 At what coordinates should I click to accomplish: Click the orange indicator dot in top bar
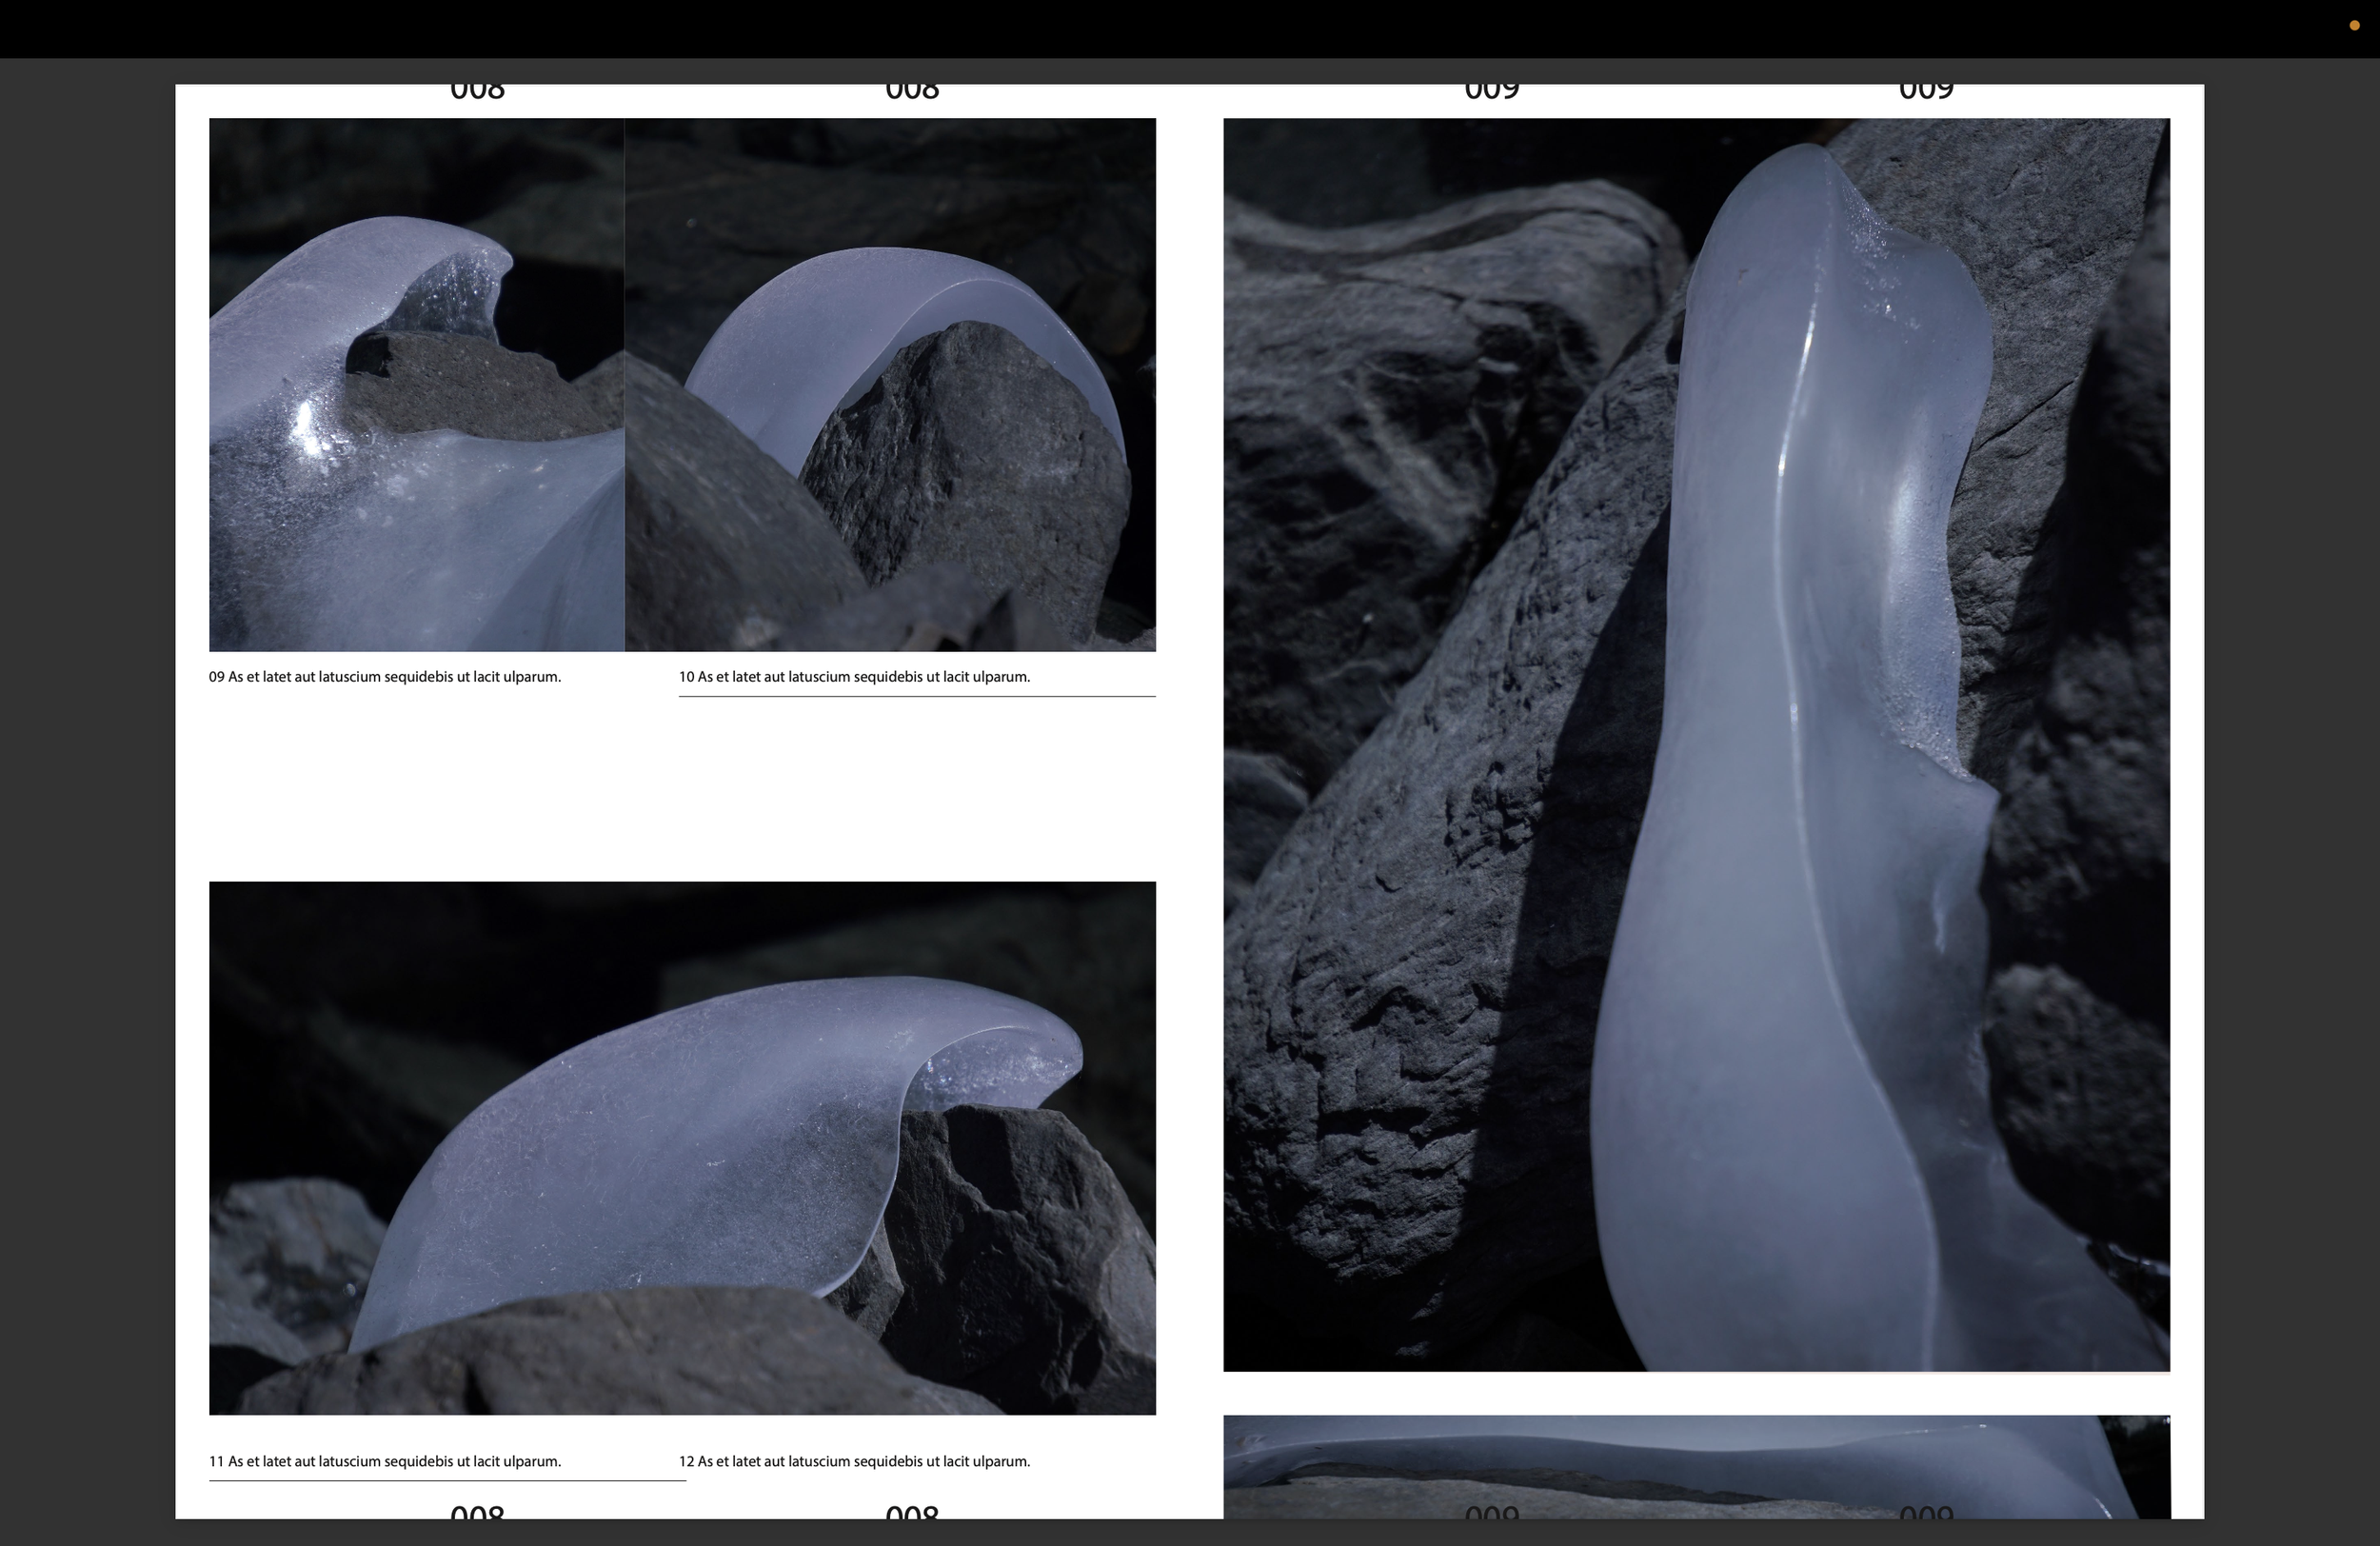click(x=2353, y=26)
